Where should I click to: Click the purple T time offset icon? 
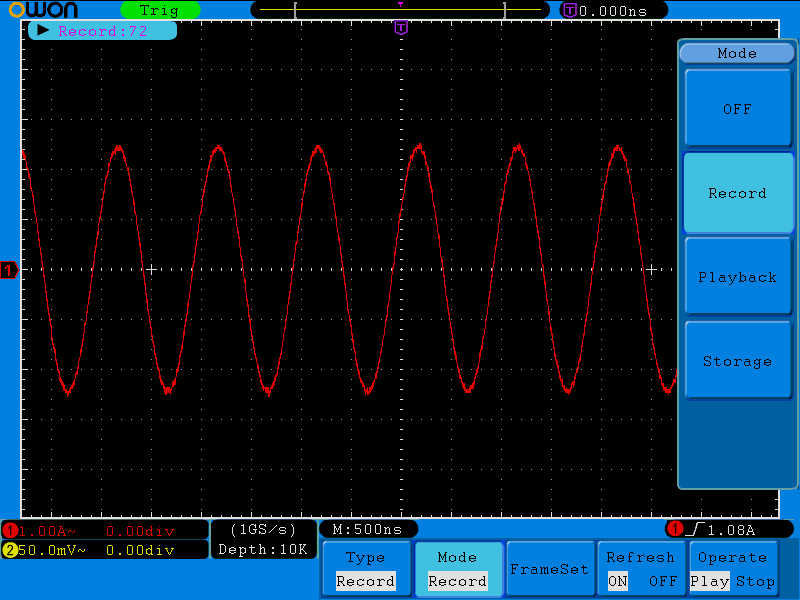pos(570,10)
